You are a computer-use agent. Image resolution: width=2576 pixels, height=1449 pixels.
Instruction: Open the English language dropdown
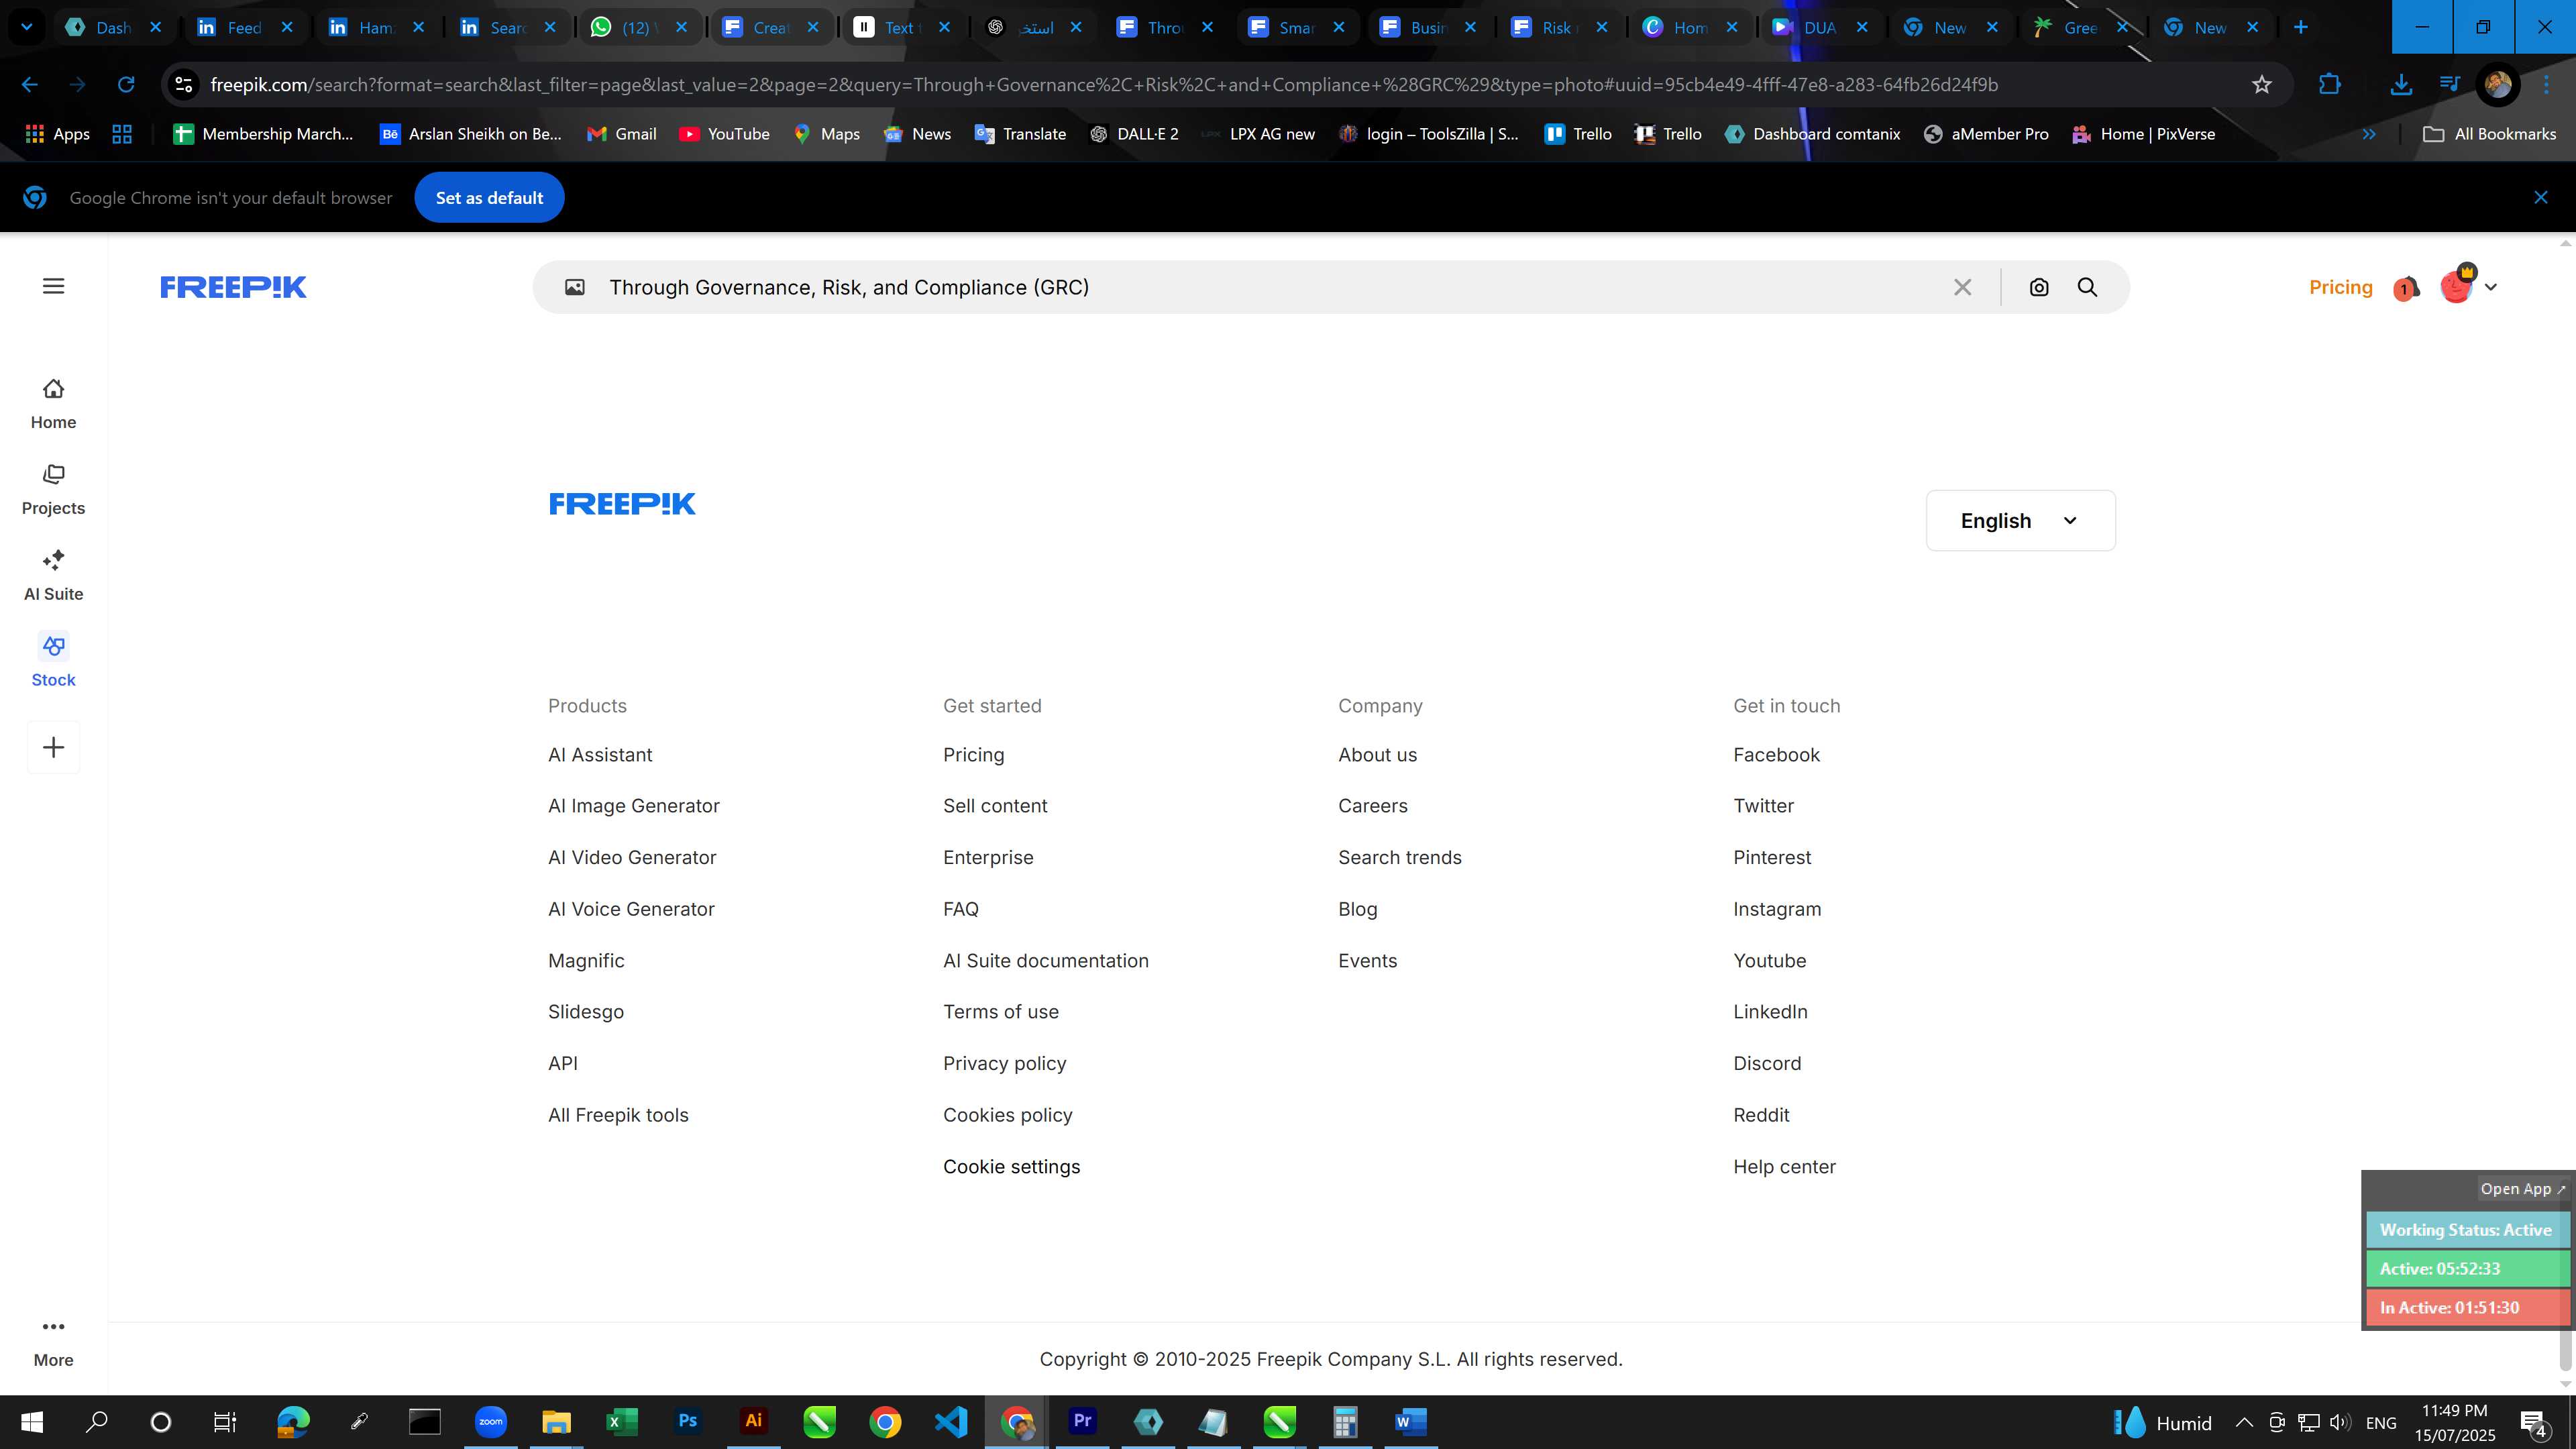tap(2020, 520)
